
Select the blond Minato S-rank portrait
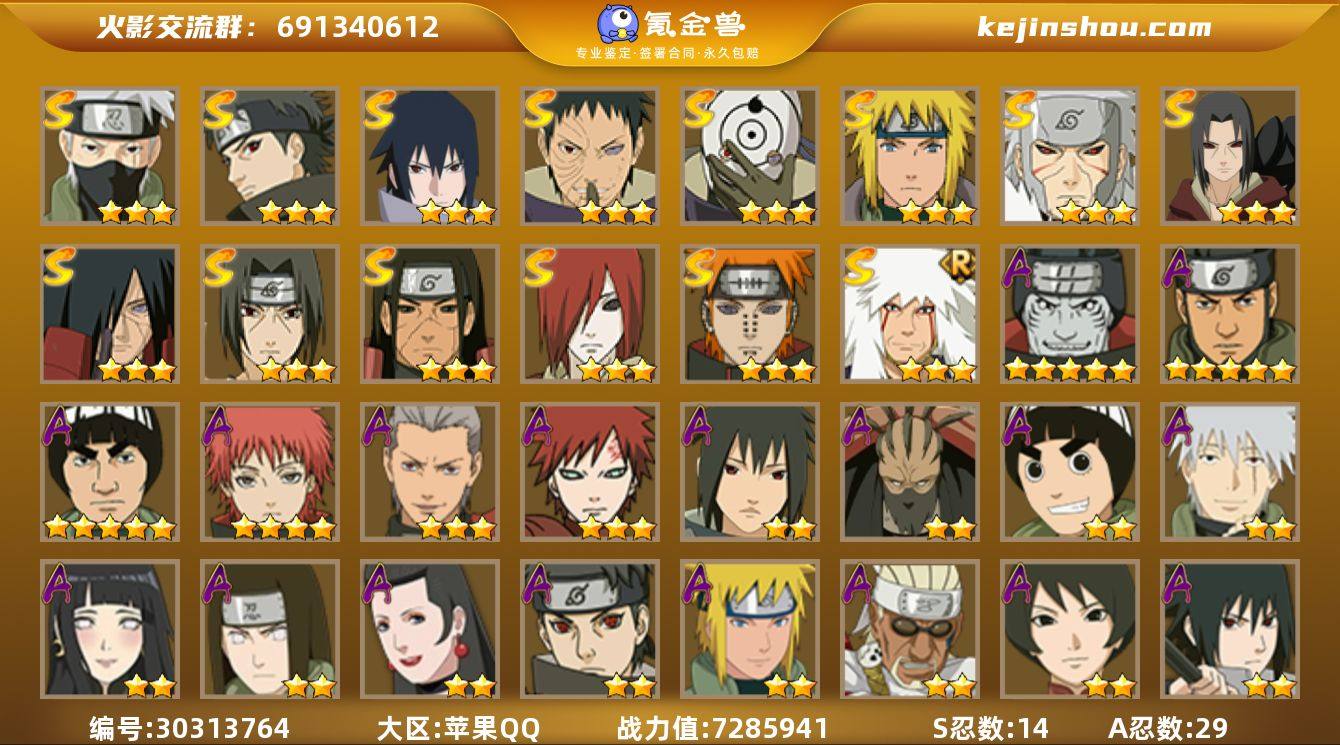(x=909, y=156)
